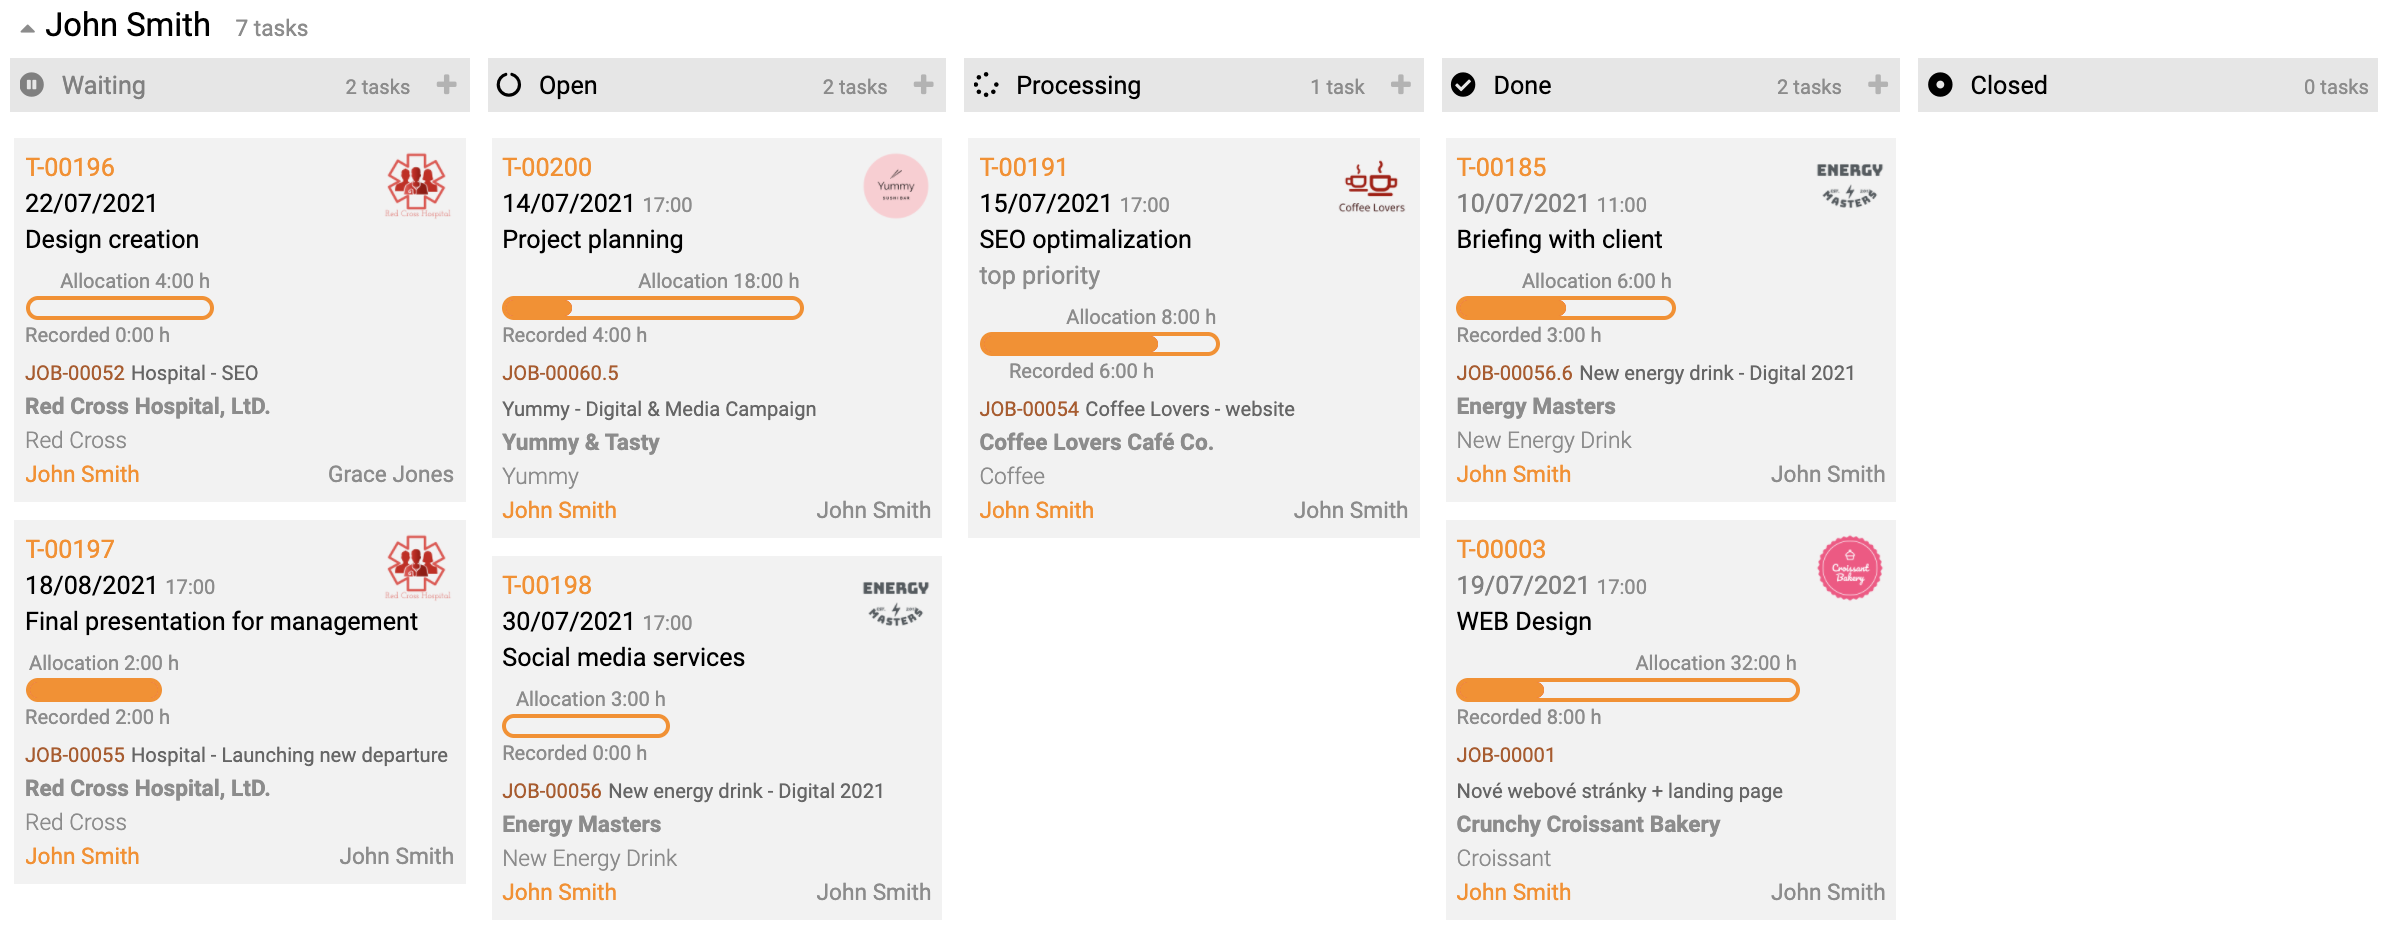Add a task to the Processing column
Viewport: 2386px width, 928px height.
(x=1400, y=85)
